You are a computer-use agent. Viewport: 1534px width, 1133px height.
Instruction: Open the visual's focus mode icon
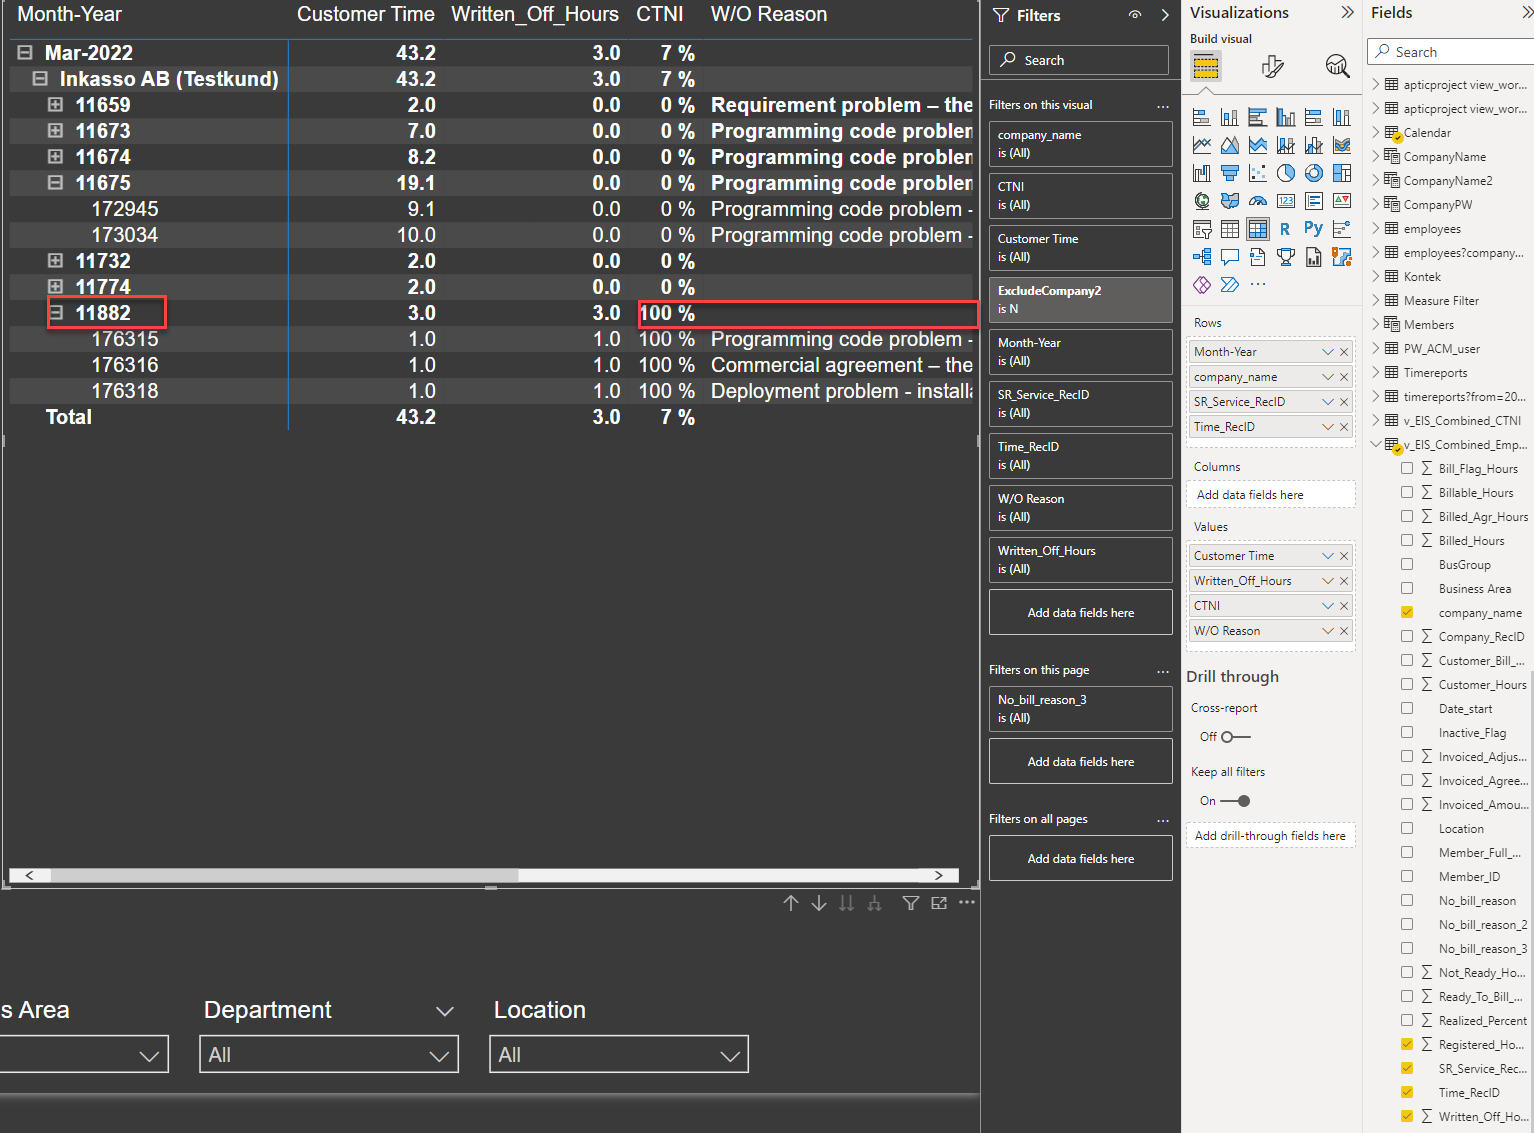(x=939, y=903)
